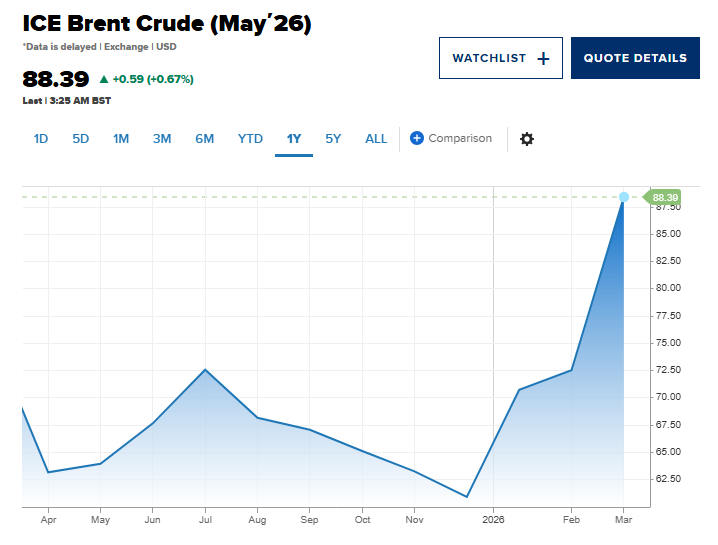Click the 70.00 y-axis value

coord(668,397)
